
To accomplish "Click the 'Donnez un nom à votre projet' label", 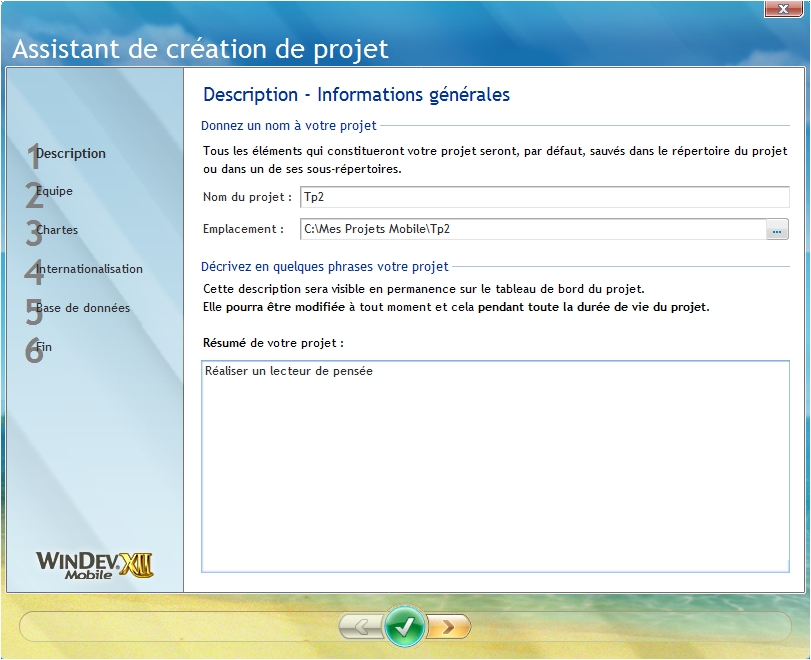I will click(x=289, y=126).
